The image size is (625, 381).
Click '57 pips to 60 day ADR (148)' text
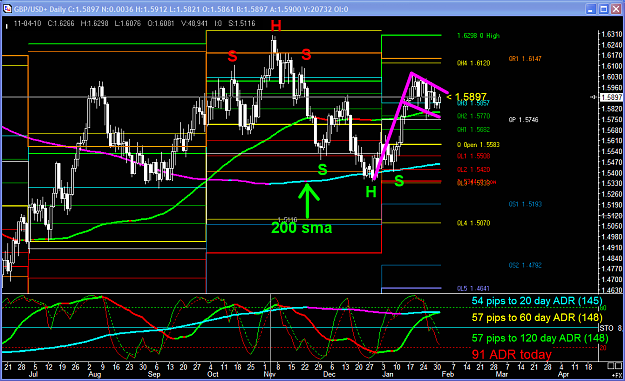537,318
